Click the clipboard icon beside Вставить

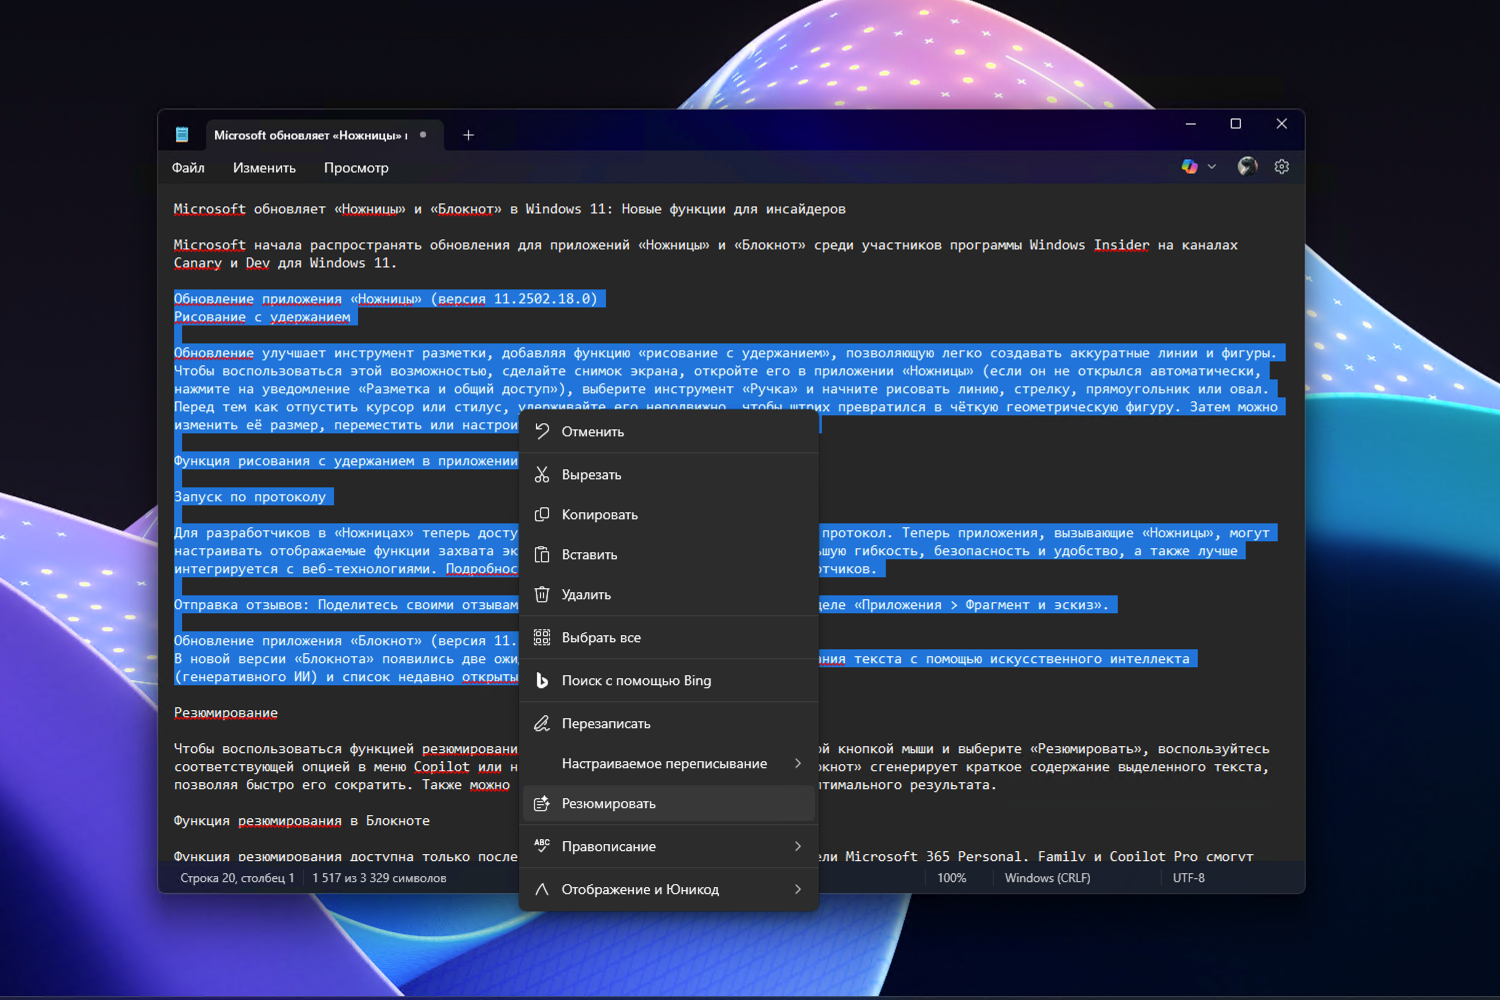pyautogui.click(x=542, y=555)
